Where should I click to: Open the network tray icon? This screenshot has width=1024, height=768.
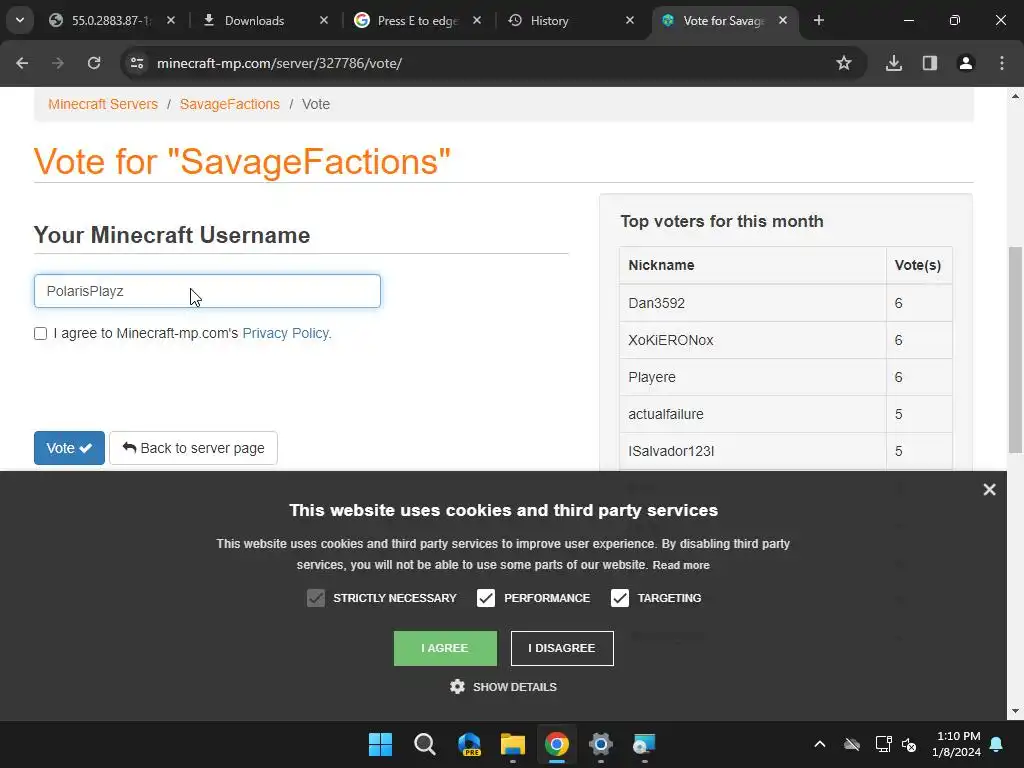click(884, 744)
